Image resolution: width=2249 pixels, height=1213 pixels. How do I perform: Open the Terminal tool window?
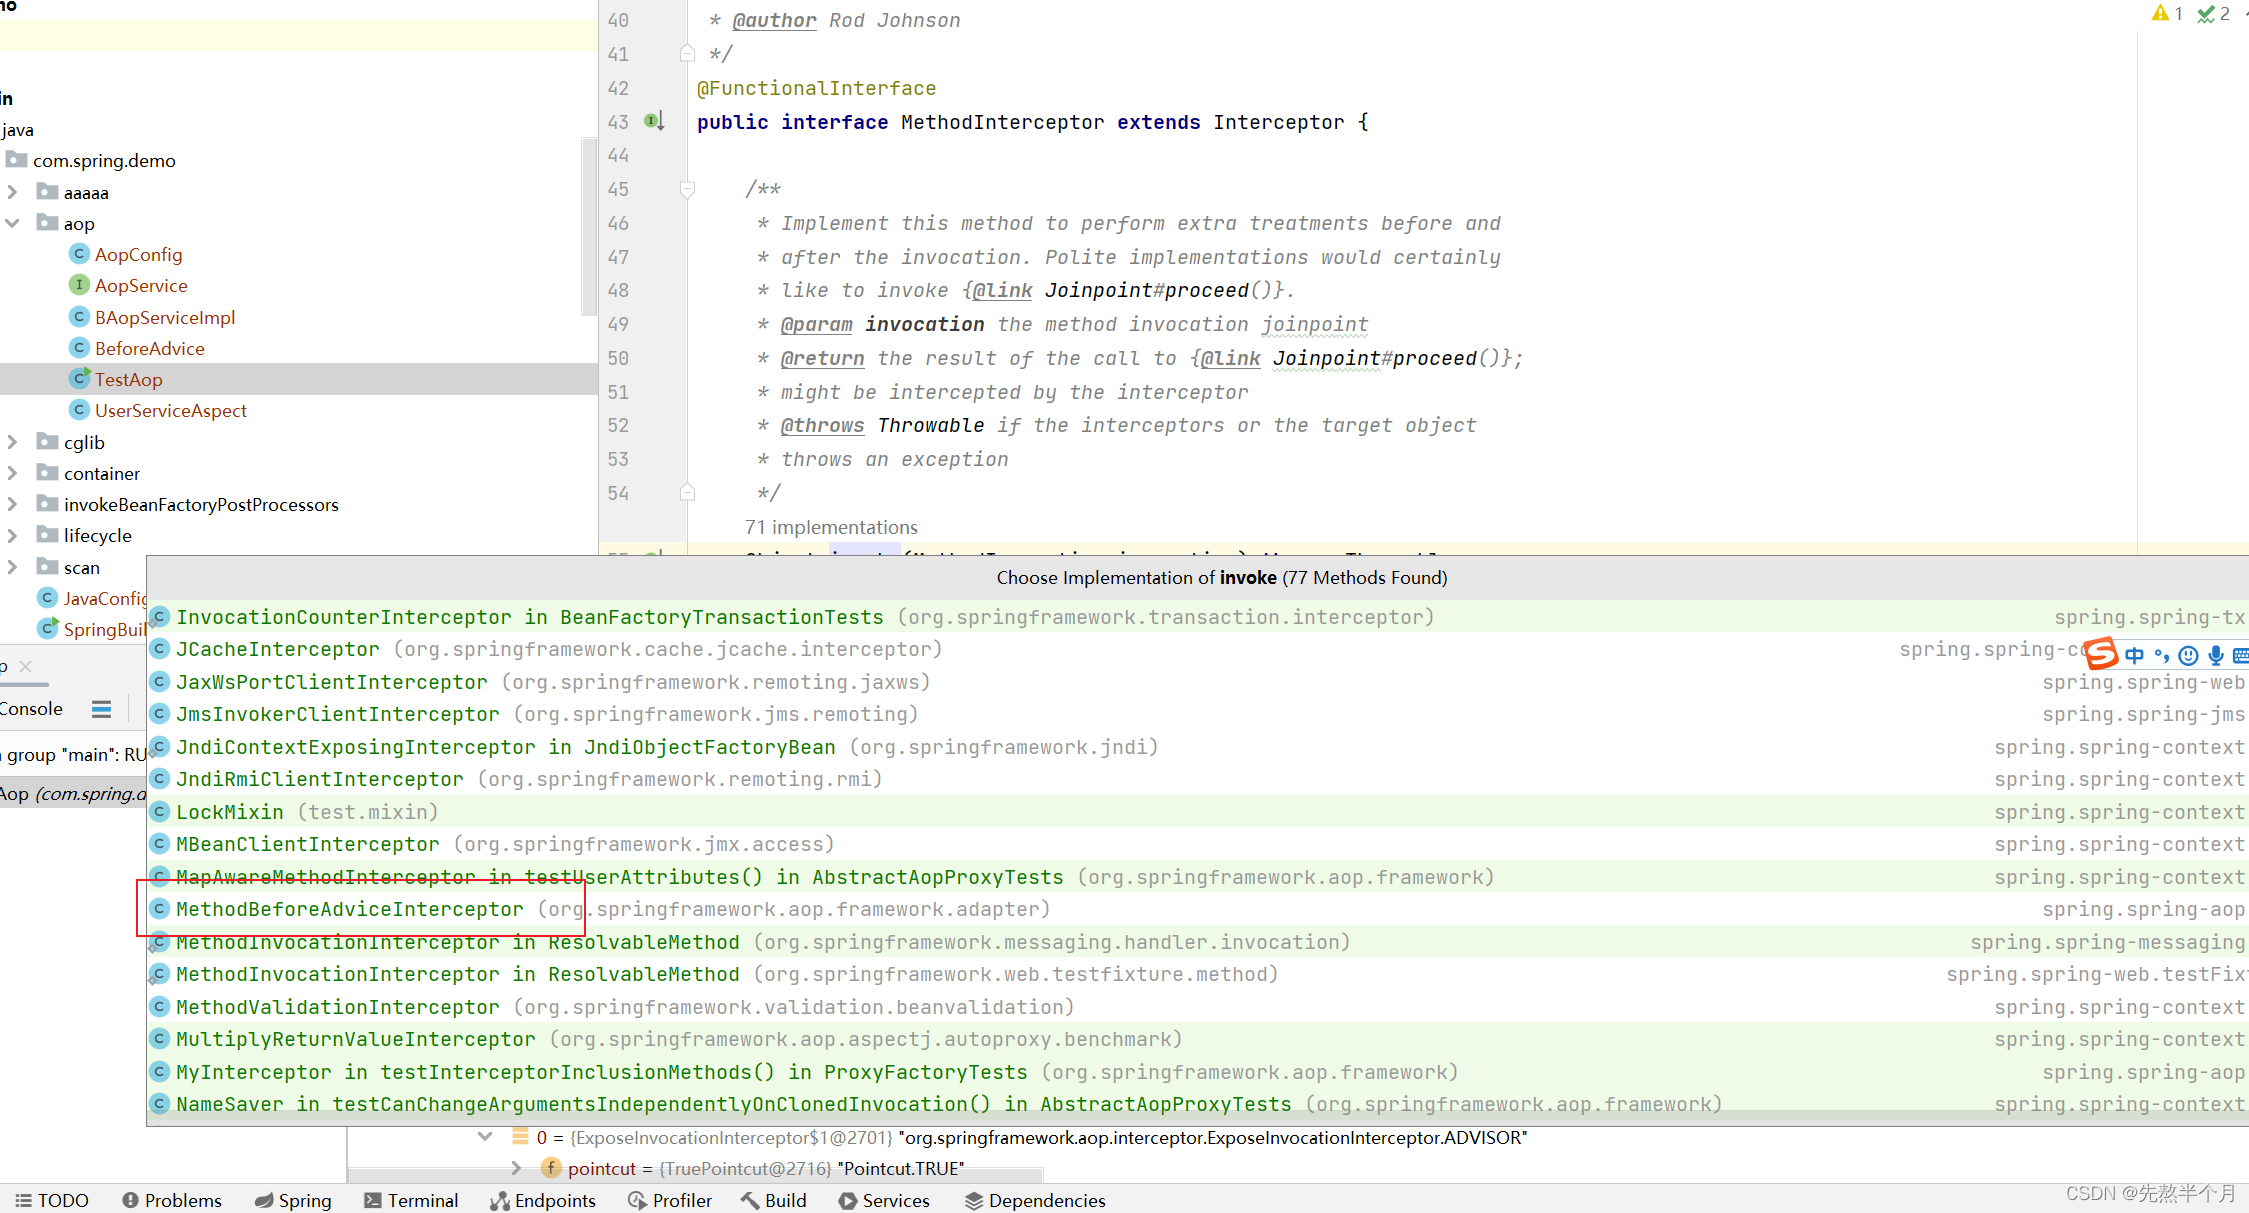pos(411,1200)
